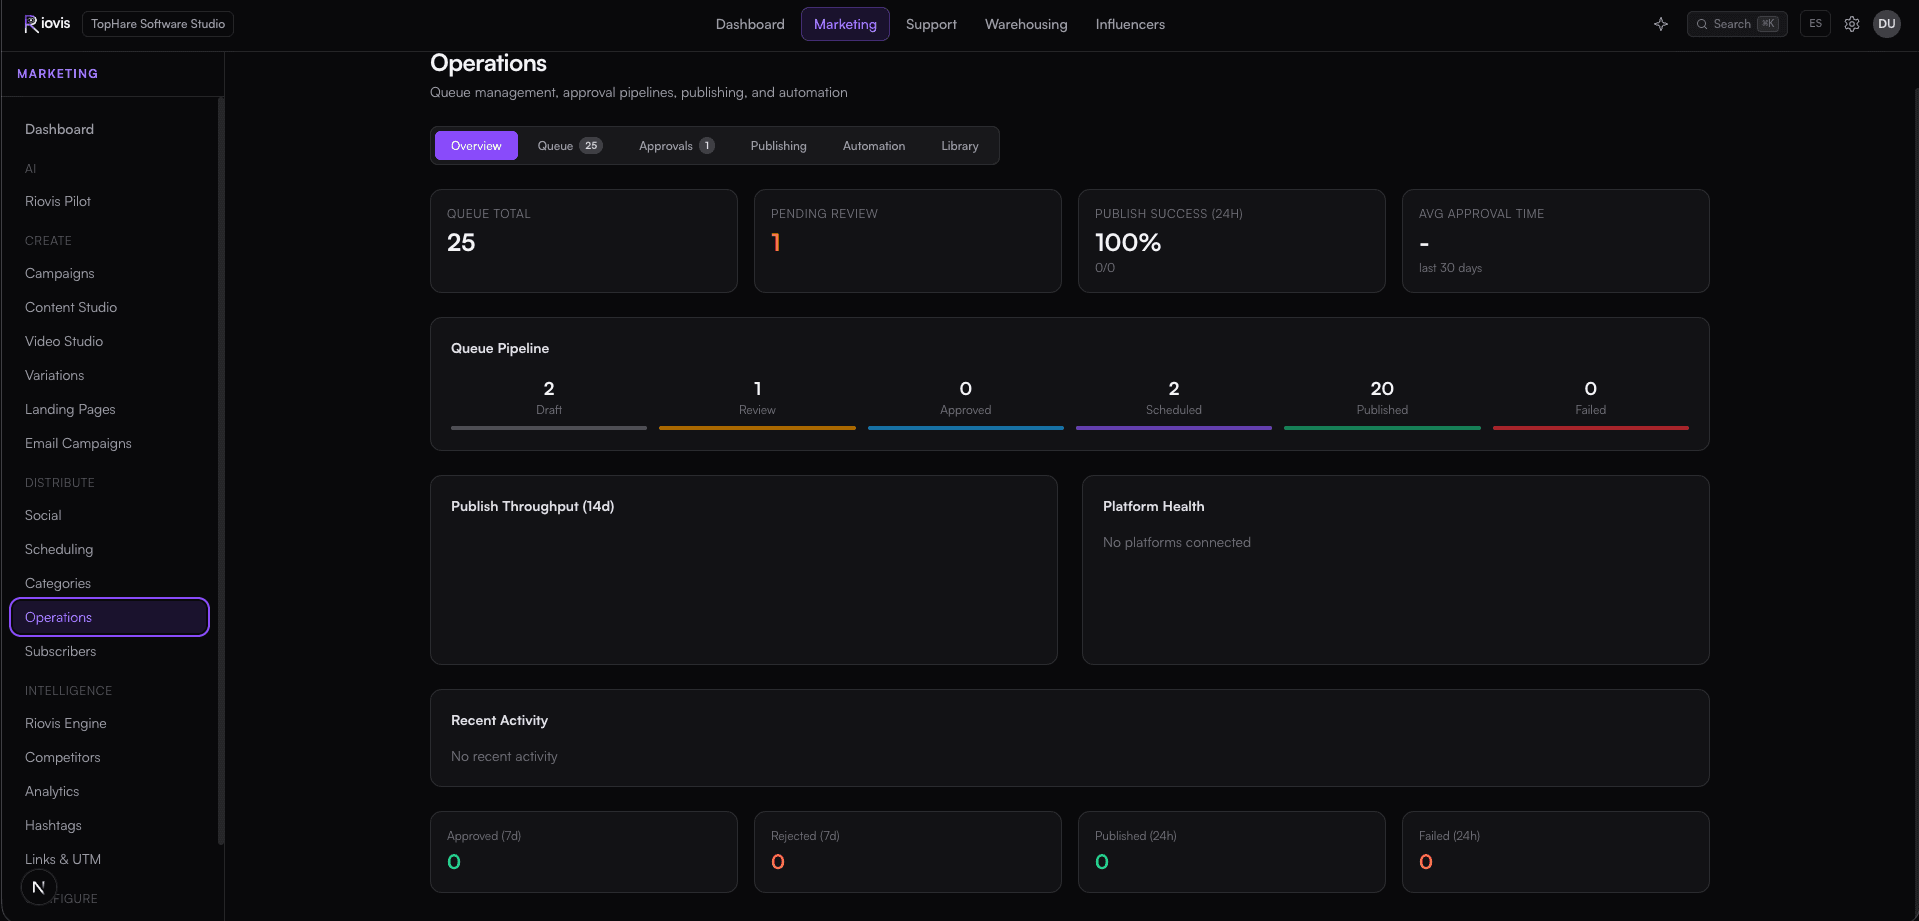Screen dimensions: 1919x921
Task: Click the ES language switcher
Action: [x=1816, y=24]
